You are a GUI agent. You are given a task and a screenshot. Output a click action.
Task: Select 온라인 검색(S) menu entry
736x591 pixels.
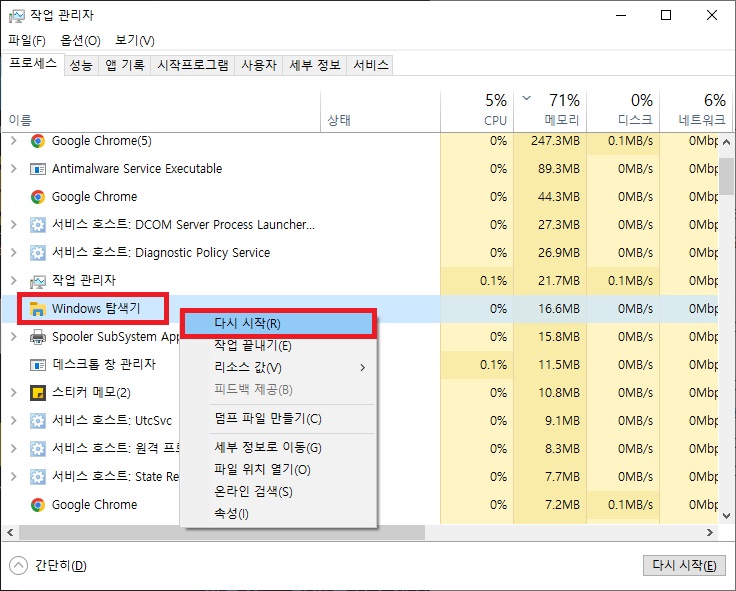tap(279, 491)
